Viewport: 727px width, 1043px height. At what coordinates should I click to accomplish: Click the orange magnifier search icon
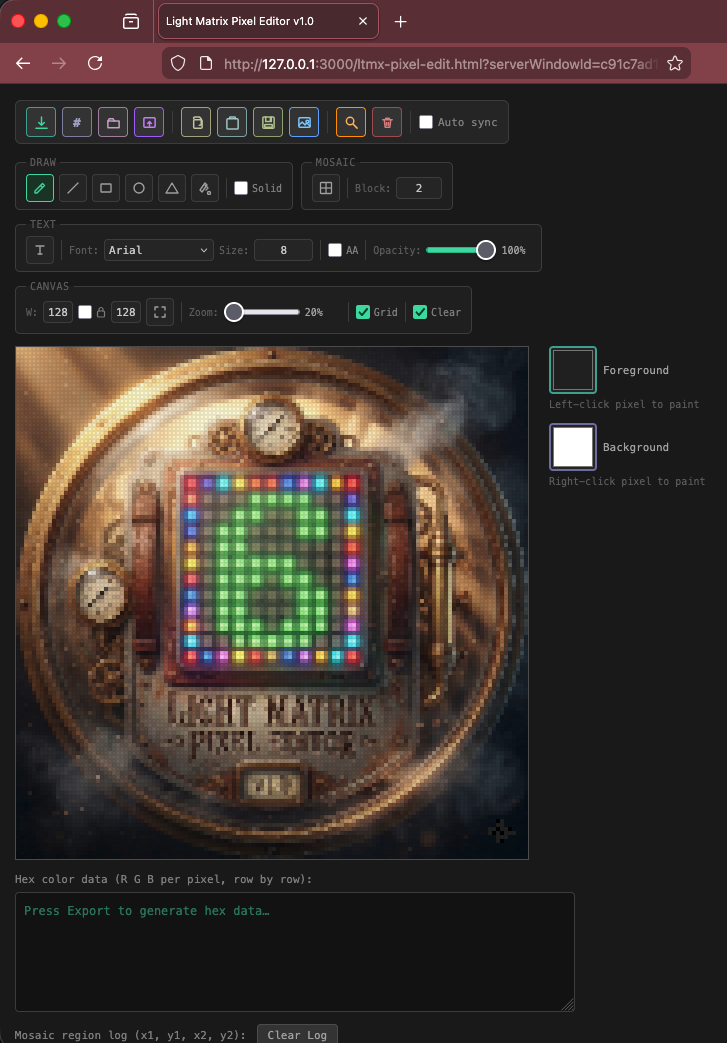click(351, 122)
